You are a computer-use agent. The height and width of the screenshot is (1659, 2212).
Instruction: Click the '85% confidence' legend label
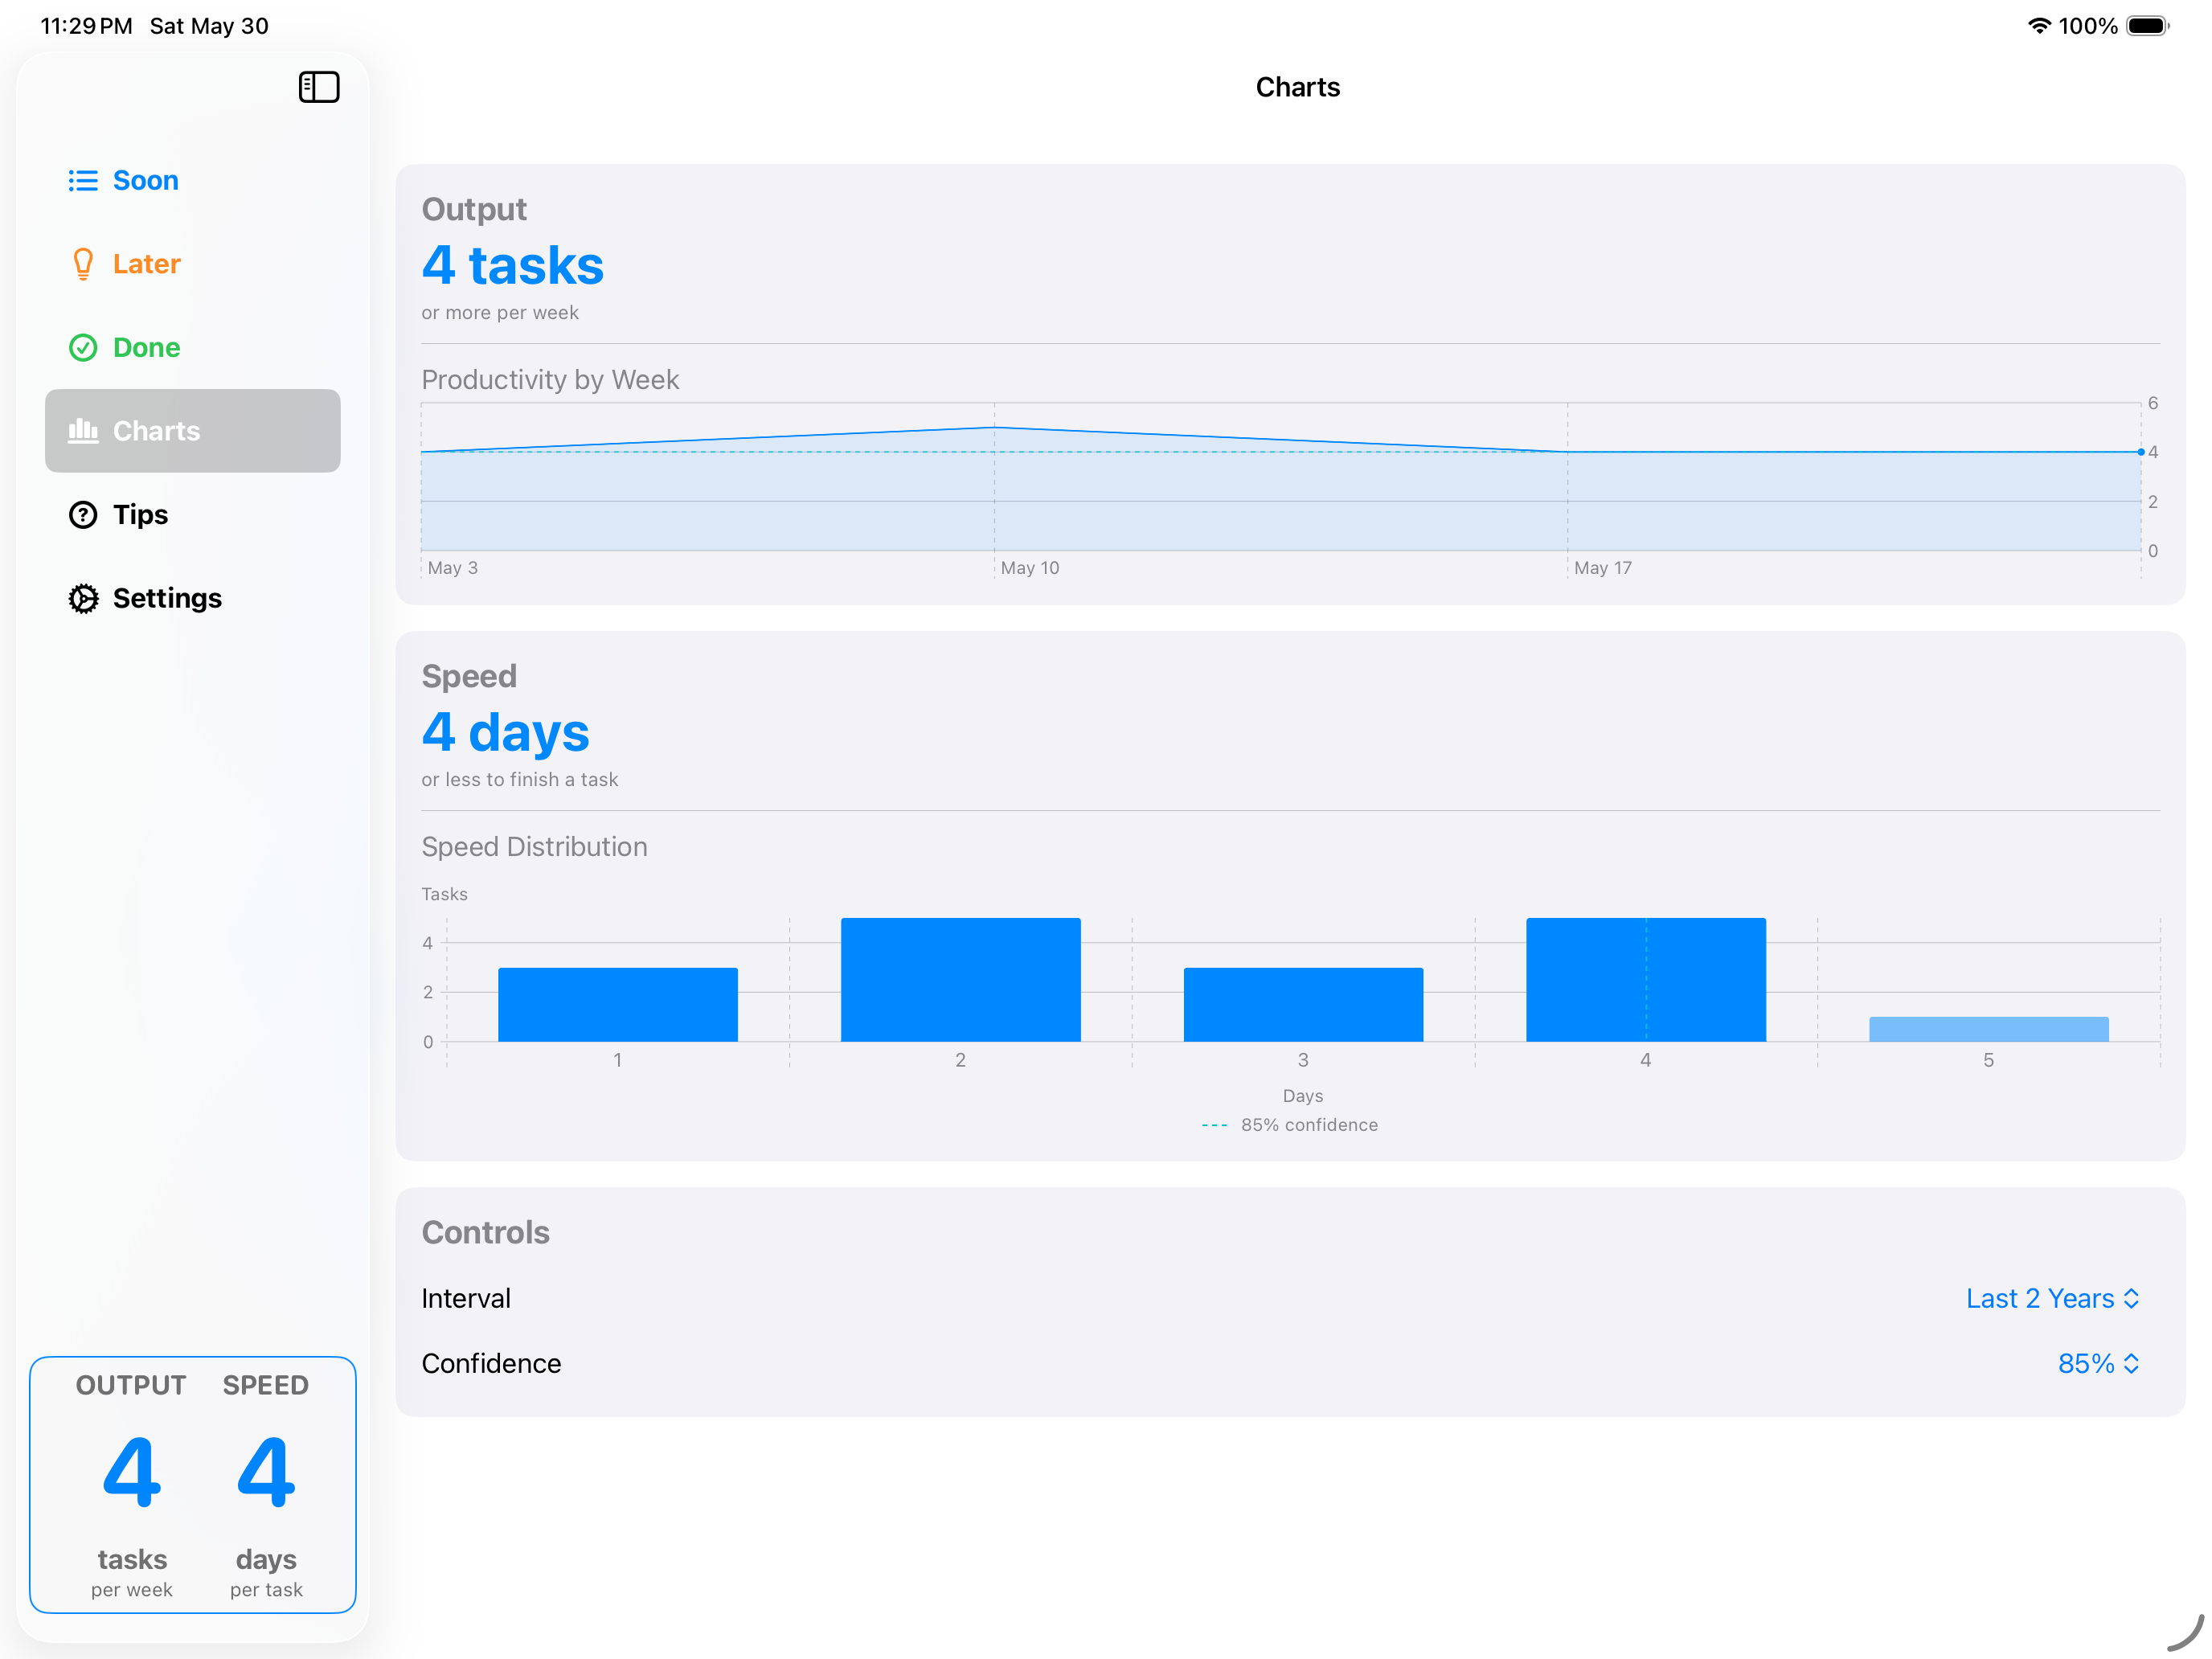click(x=1309, y=1125)
